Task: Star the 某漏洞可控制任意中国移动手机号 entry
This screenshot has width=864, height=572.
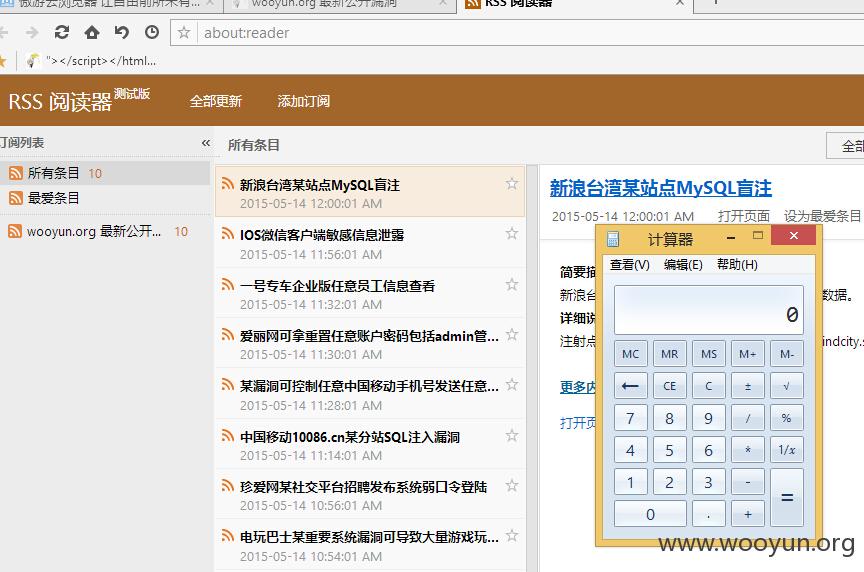Action: (x=512, y=385)
